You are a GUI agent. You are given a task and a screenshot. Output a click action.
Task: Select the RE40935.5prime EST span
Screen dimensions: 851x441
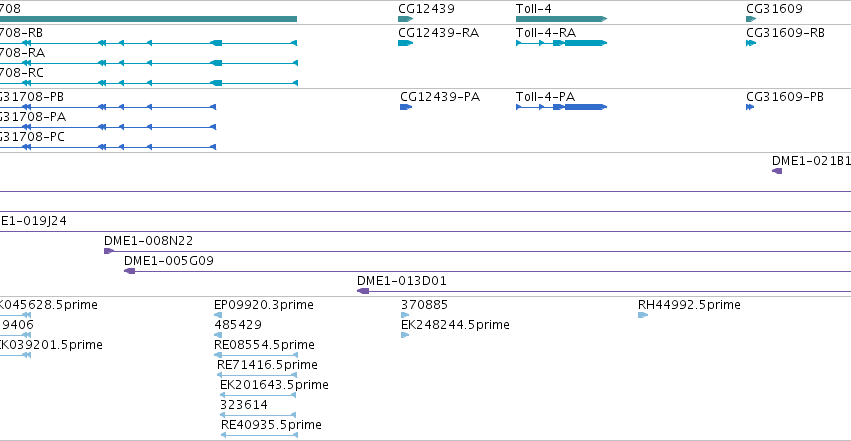point(259,435)
